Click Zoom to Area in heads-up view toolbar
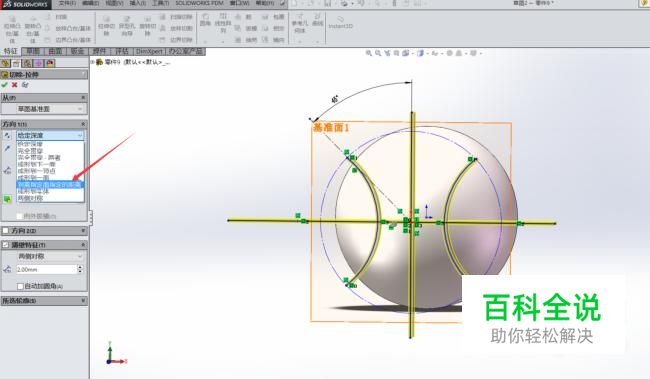Viewport: 650px width, 379px height. click(378, 53)
